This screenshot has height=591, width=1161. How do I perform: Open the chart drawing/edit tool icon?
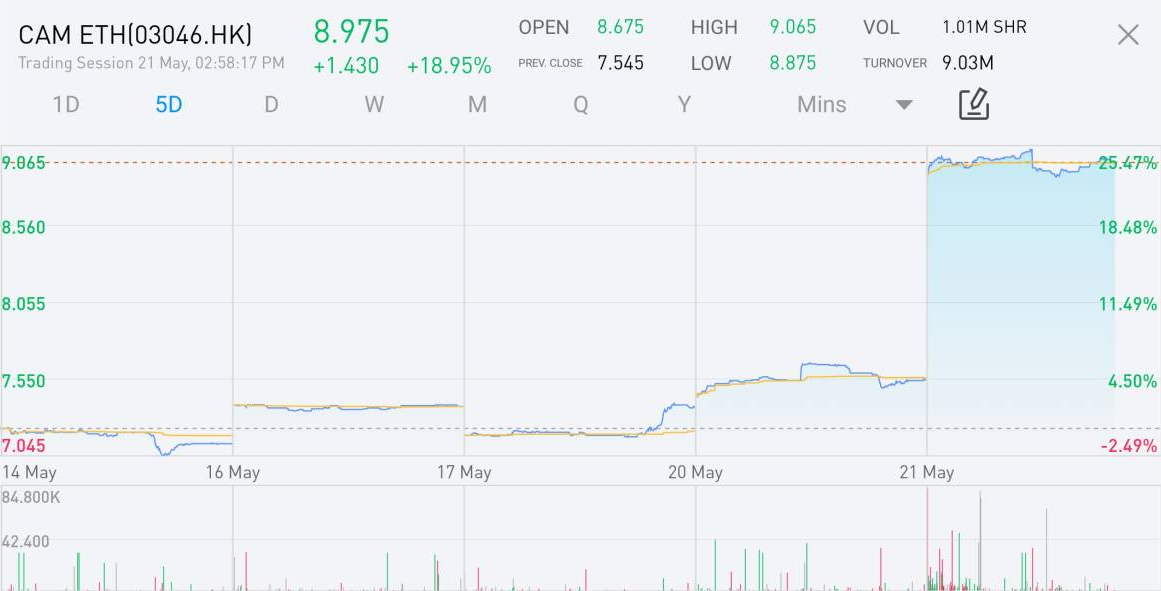tap(973, 104)
